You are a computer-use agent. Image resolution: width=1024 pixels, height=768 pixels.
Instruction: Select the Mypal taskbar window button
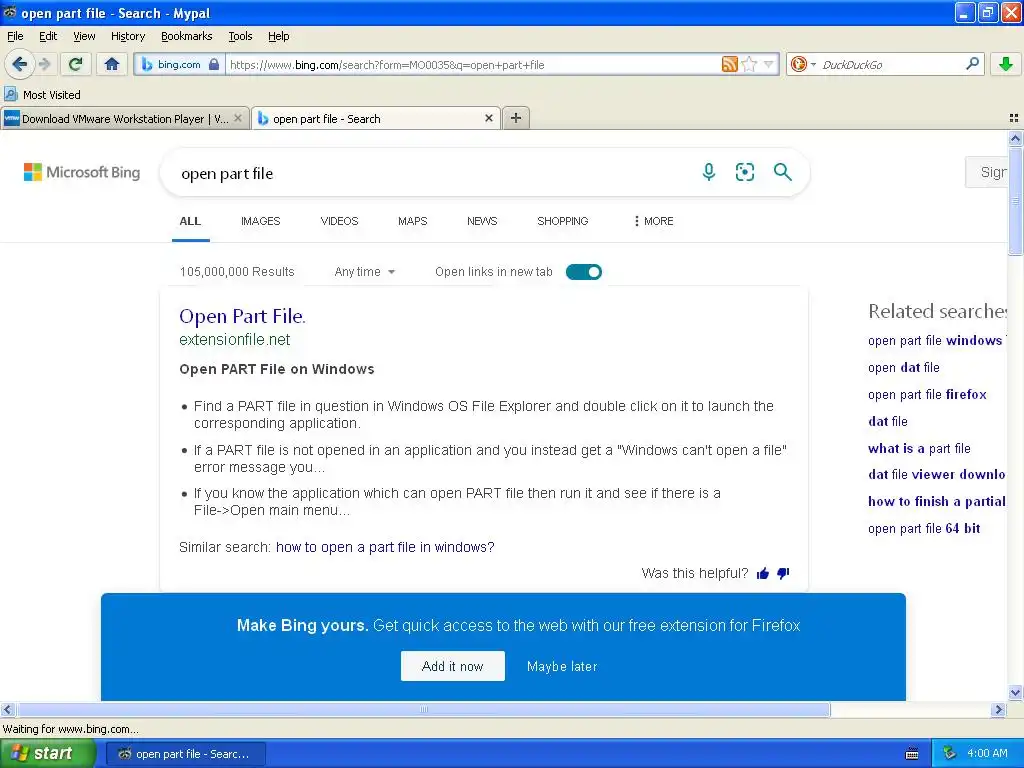[x=185, y=754]
